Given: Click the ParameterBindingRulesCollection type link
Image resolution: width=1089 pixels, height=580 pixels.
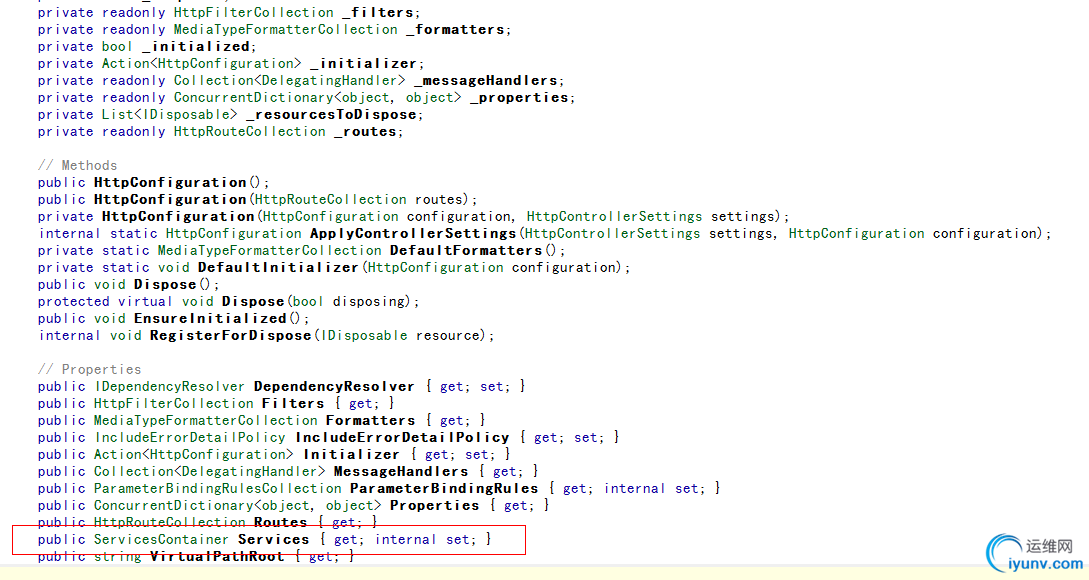Looking at the screenshot, I should 218,488.
